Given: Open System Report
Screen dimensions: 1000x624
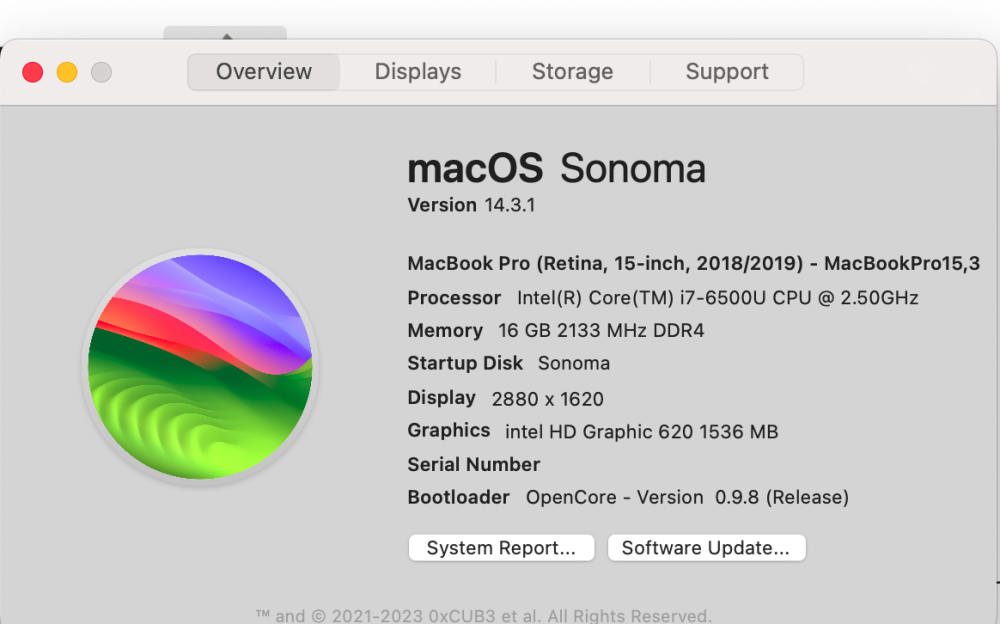Looking at the screenshot, I should 501,548.
